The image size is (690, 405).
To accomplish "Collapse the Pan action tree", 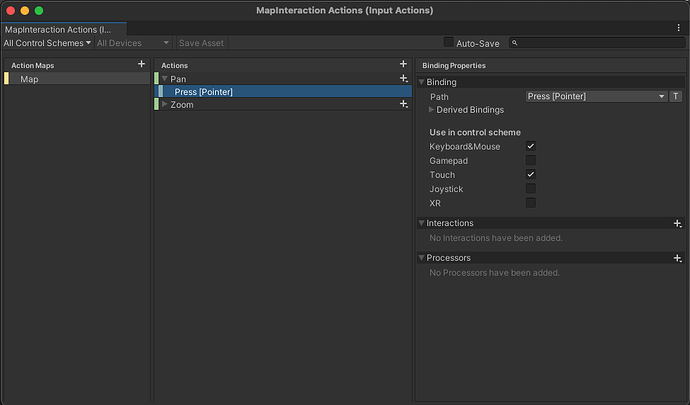I will coord(164,78).
